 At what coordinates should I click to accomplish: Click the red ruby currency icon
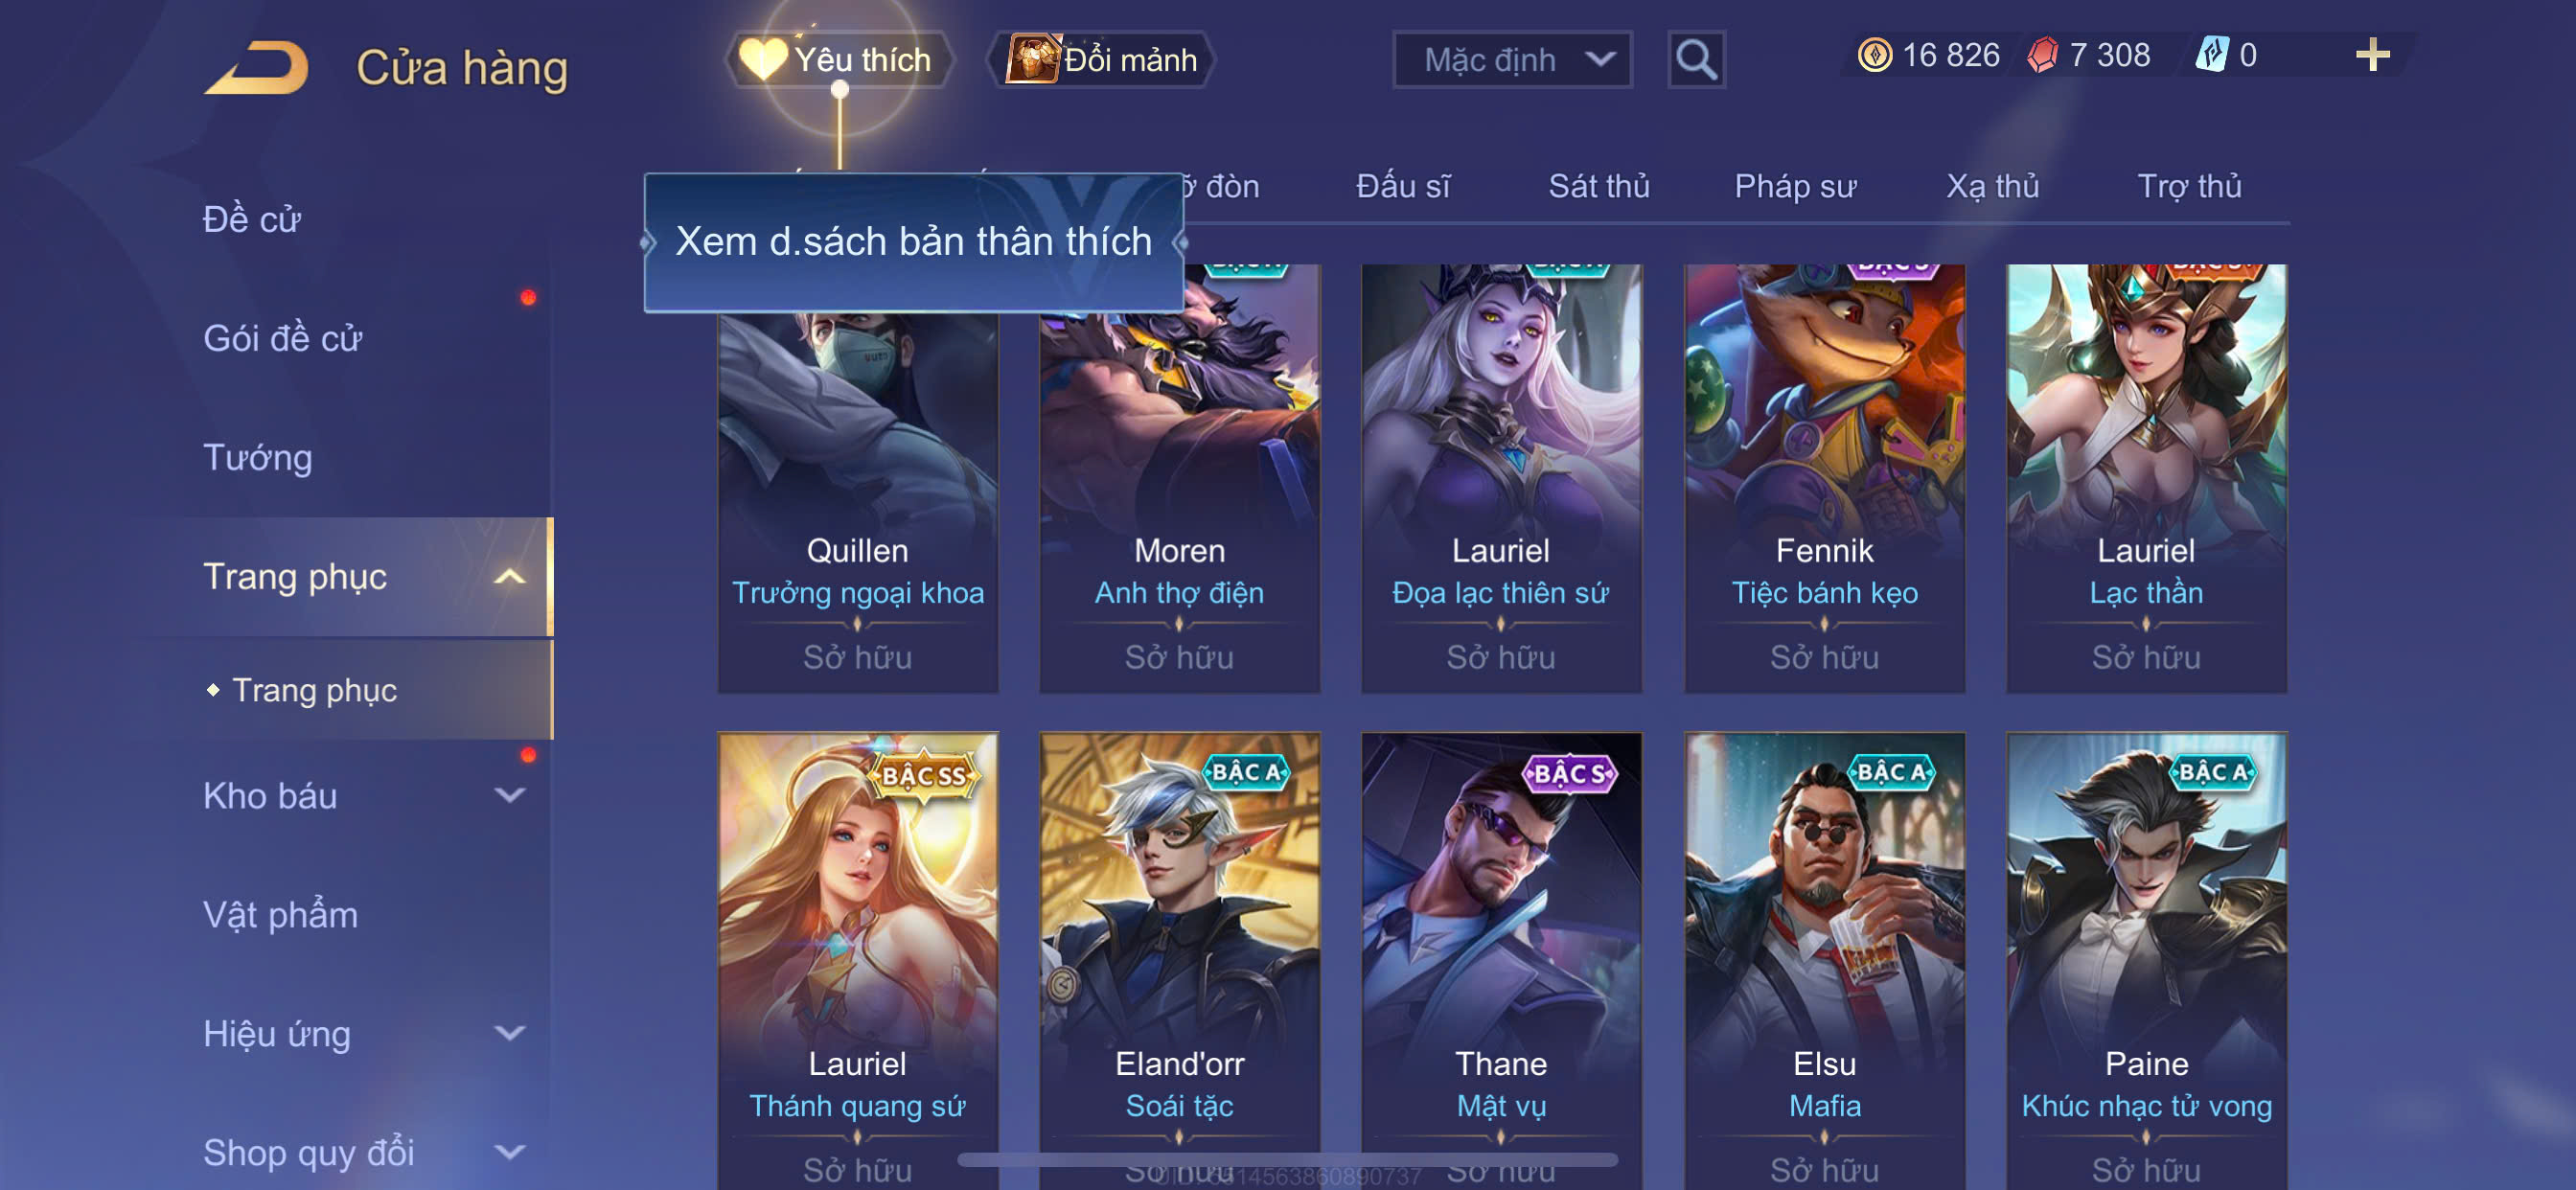pos(2042,55)
